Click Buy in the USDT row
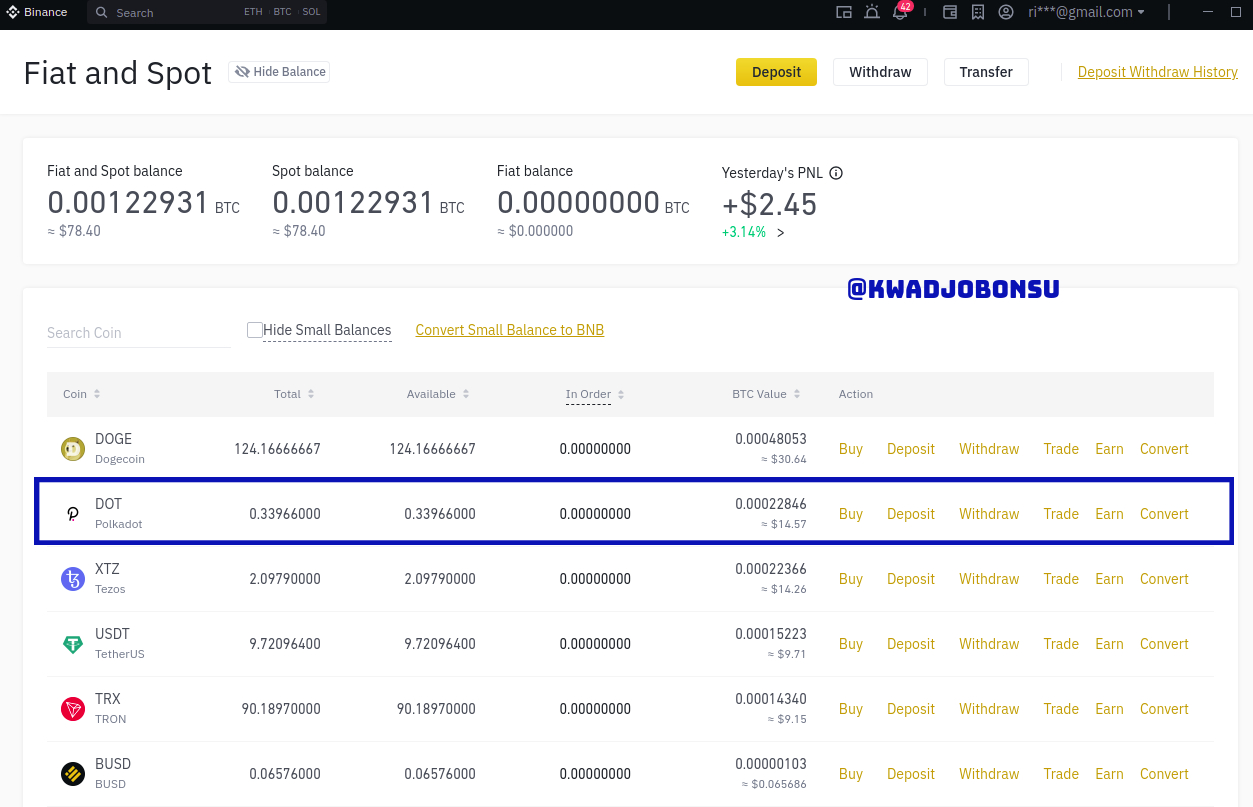Viewport: 1253px width, 807px height. (x=851, y=644)
